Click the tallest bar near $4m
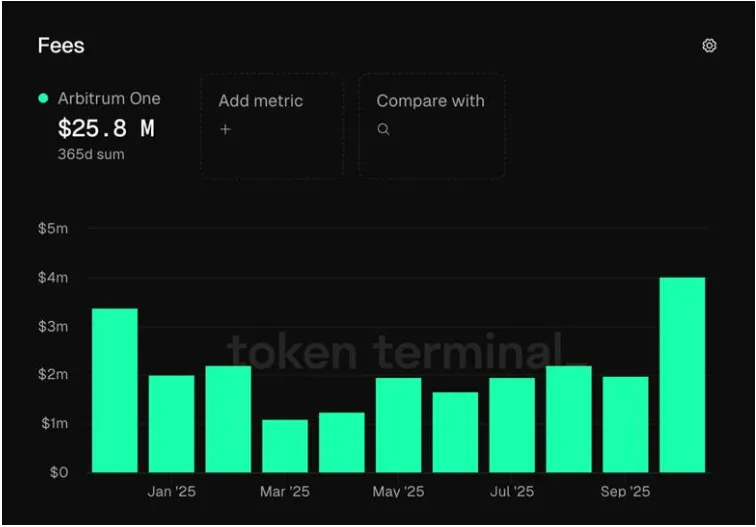This screenshot has height=527, width=756. tap(682, 375)
